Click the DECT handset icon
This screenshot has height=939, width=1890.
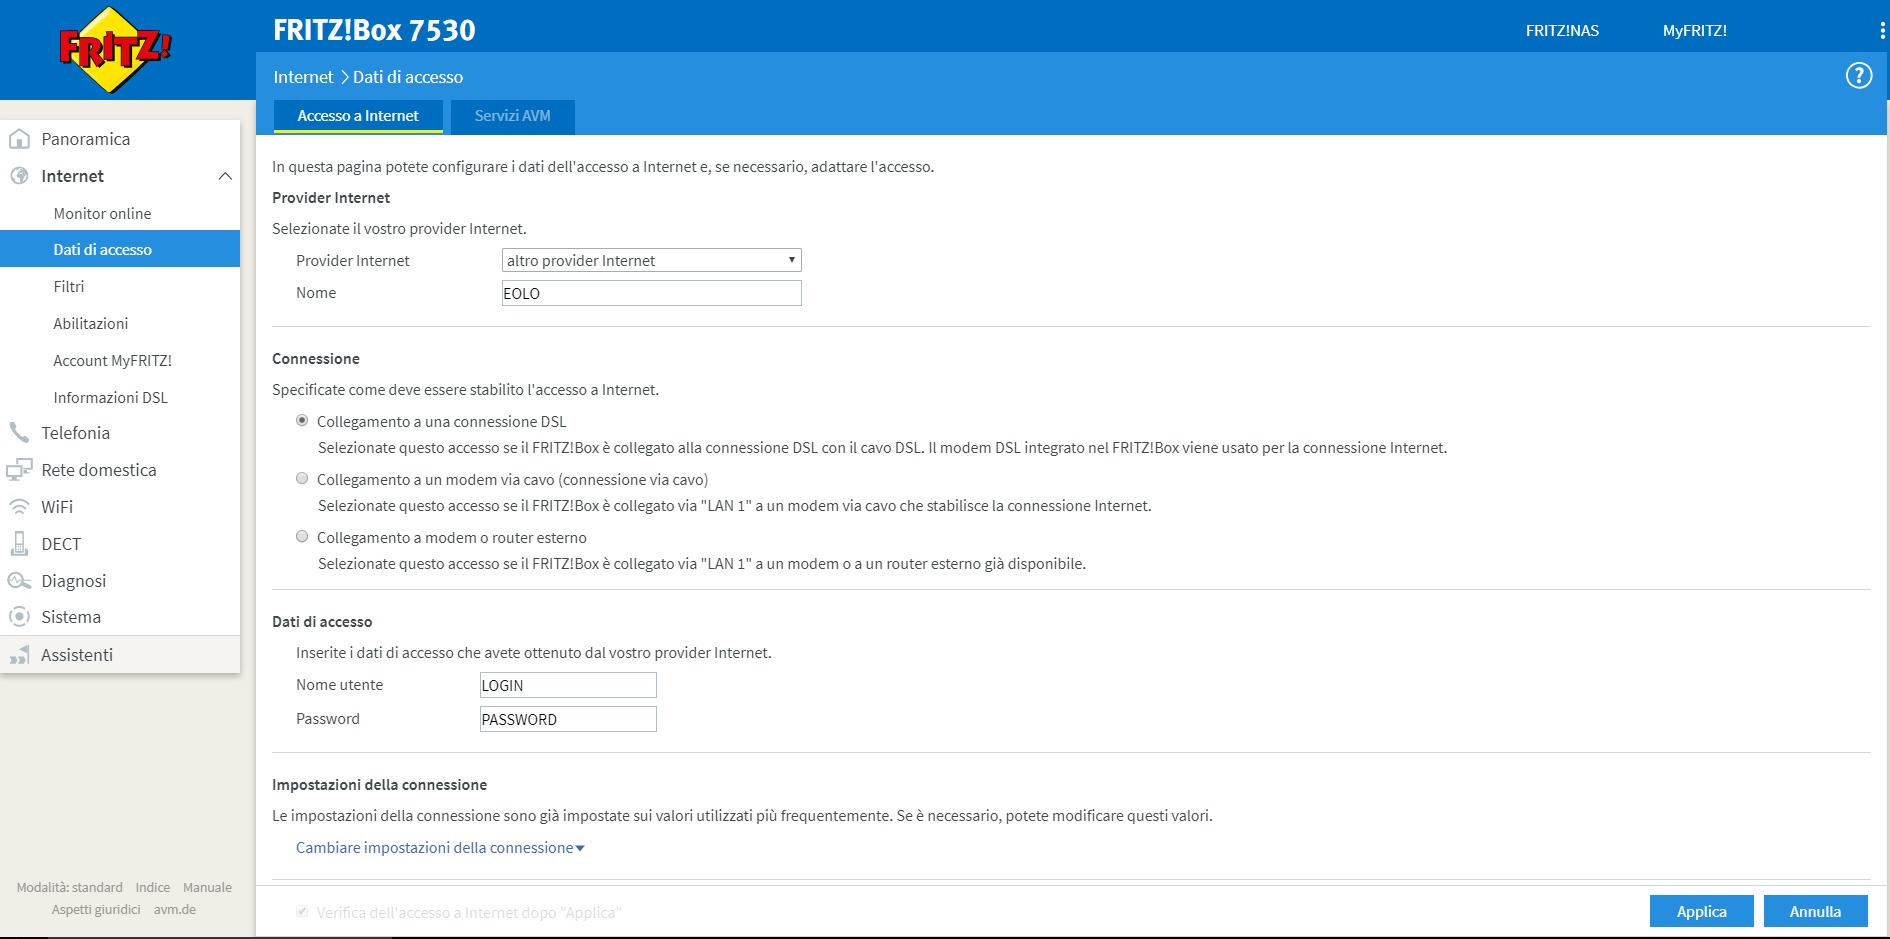[x=19, y=544]
